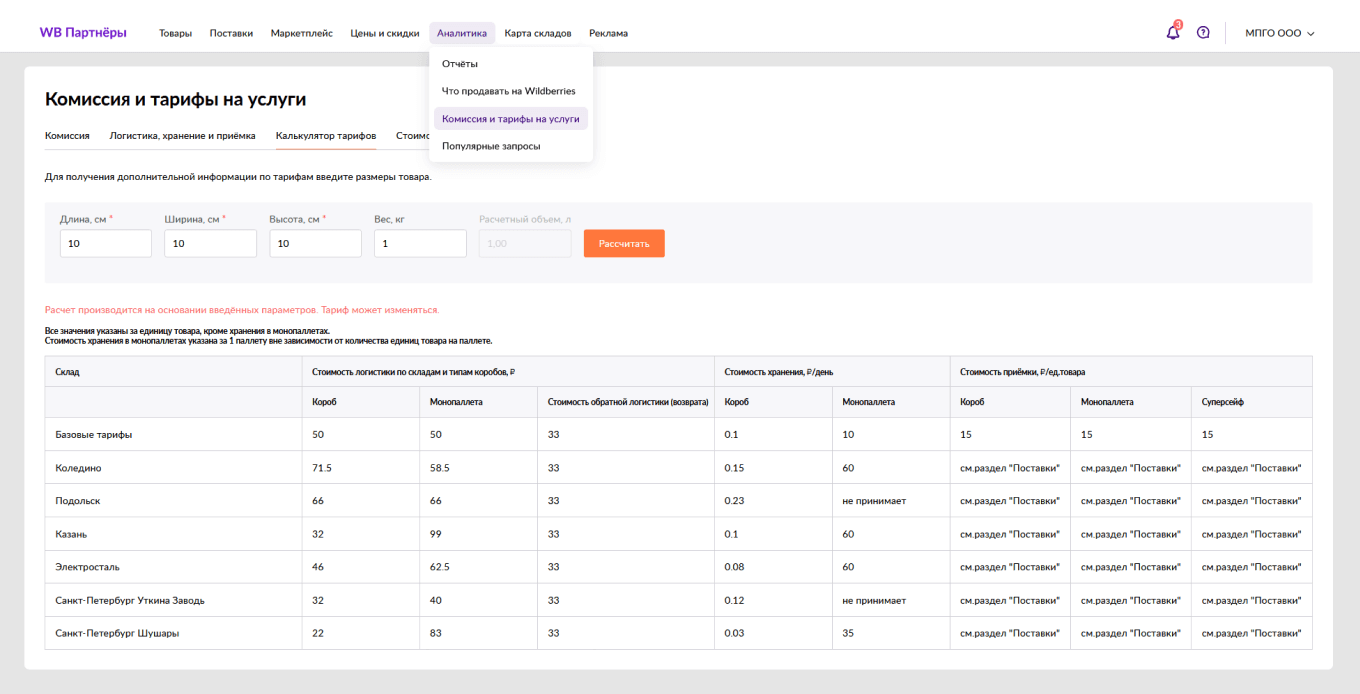Click the help question mark icon

pyautogui.click(x=1203, y=33)
